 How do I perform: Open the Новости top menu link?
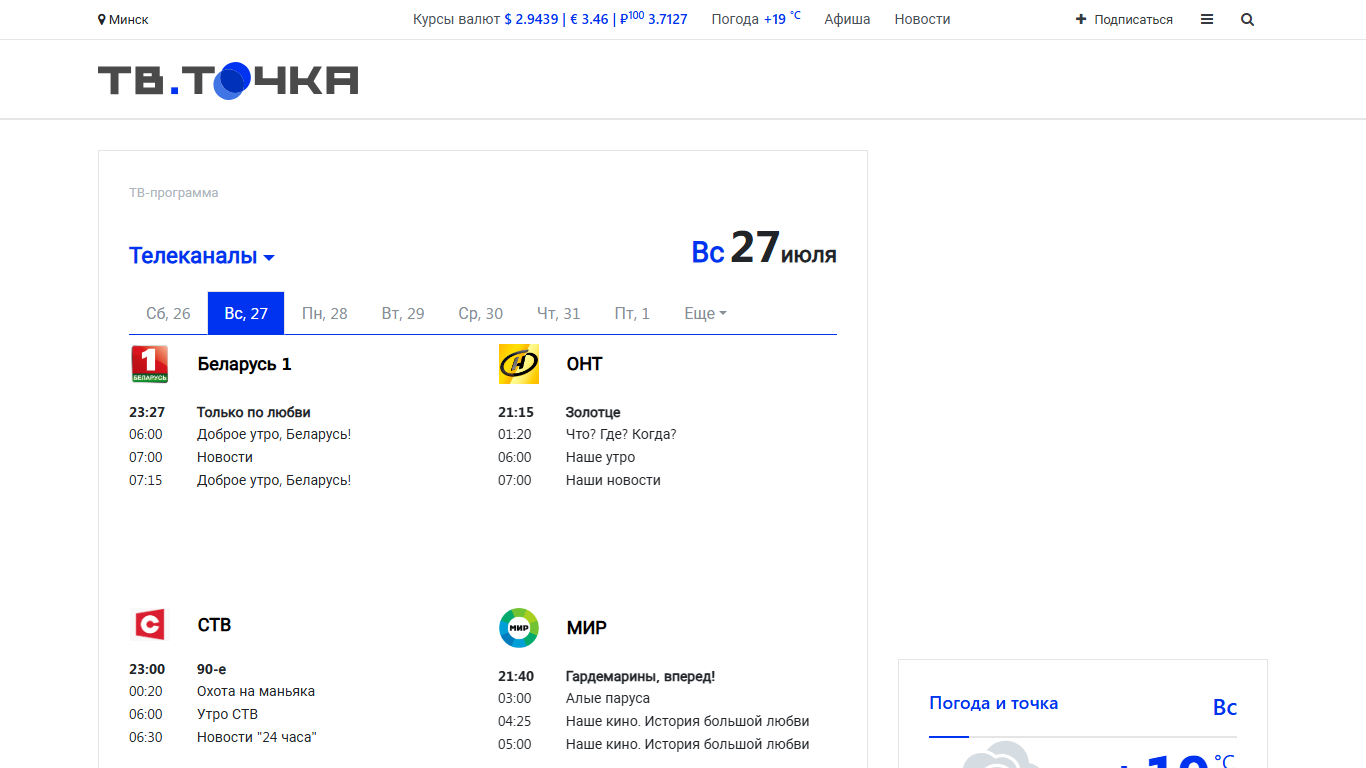coord(922,20)
